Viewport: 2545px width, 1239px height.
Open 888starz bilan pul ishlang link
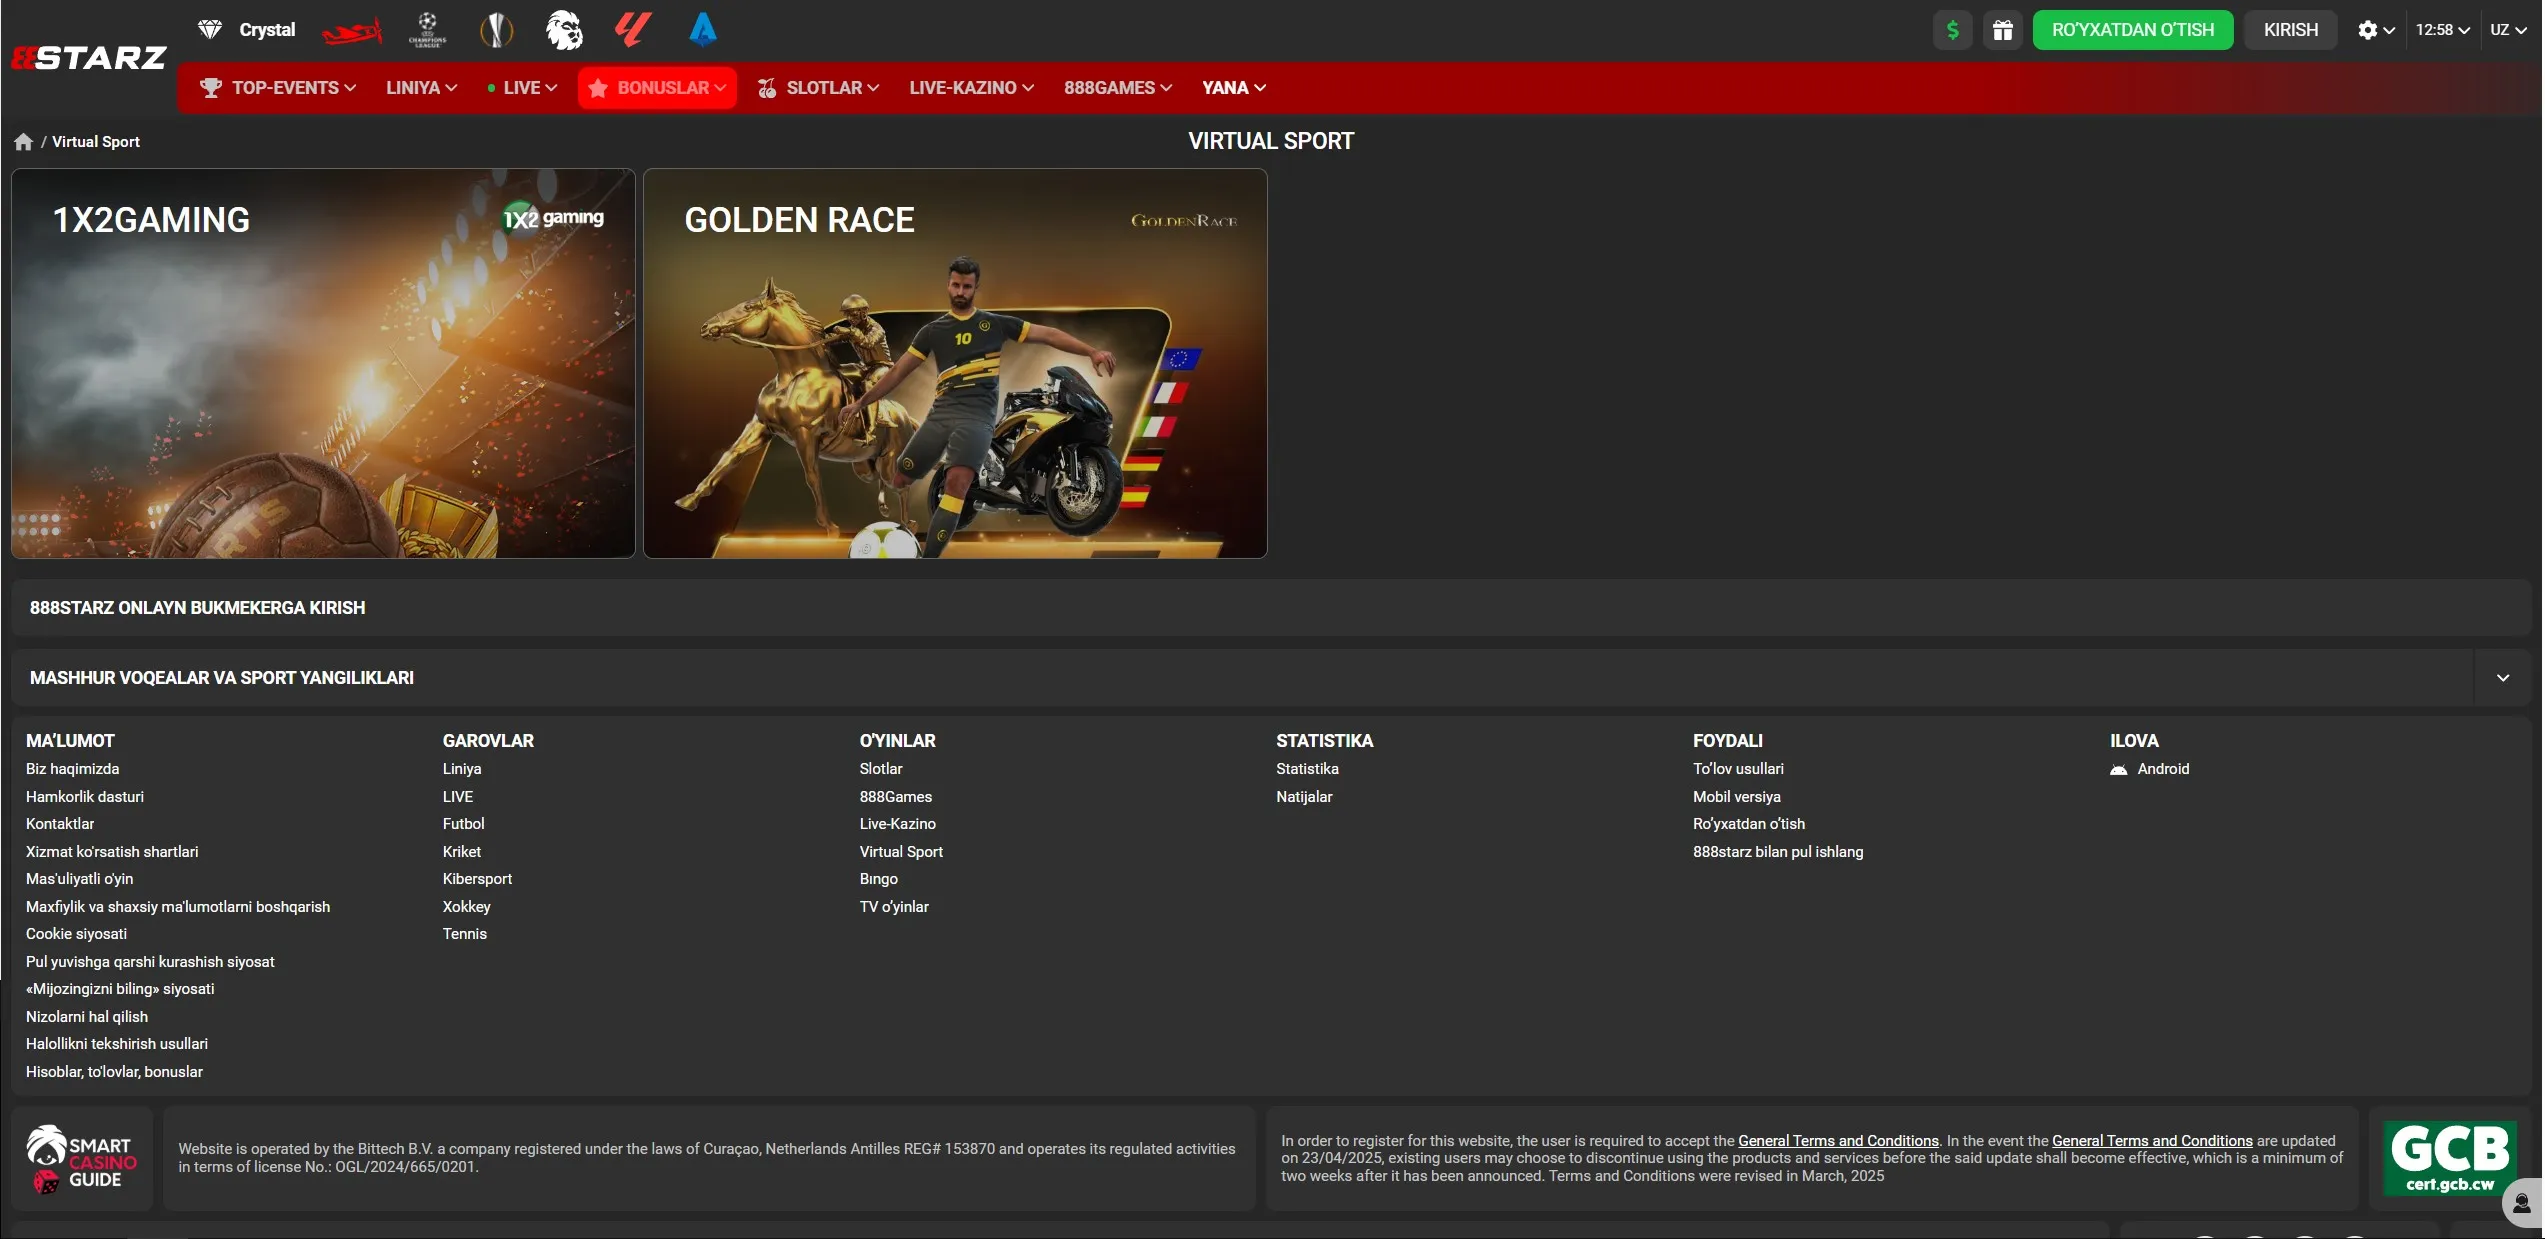(1778, 852)
